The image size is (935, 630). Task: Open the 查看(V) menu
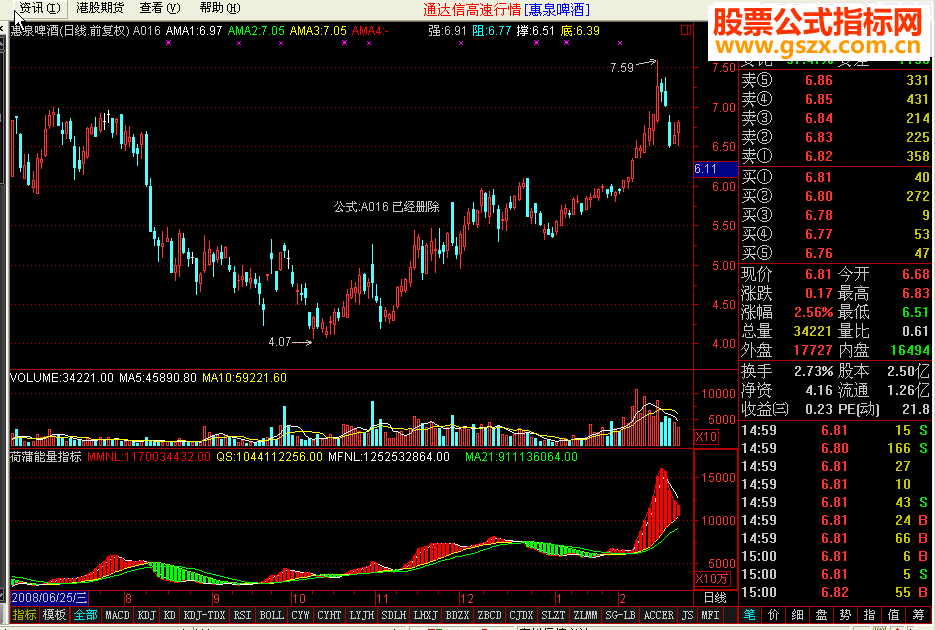160,8
